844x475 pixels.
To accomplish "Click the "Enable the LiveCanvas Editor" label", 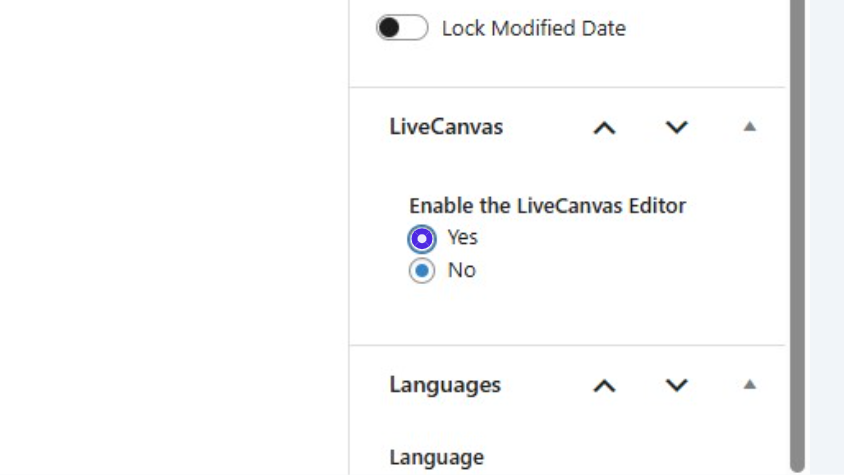I will [547, 206].
